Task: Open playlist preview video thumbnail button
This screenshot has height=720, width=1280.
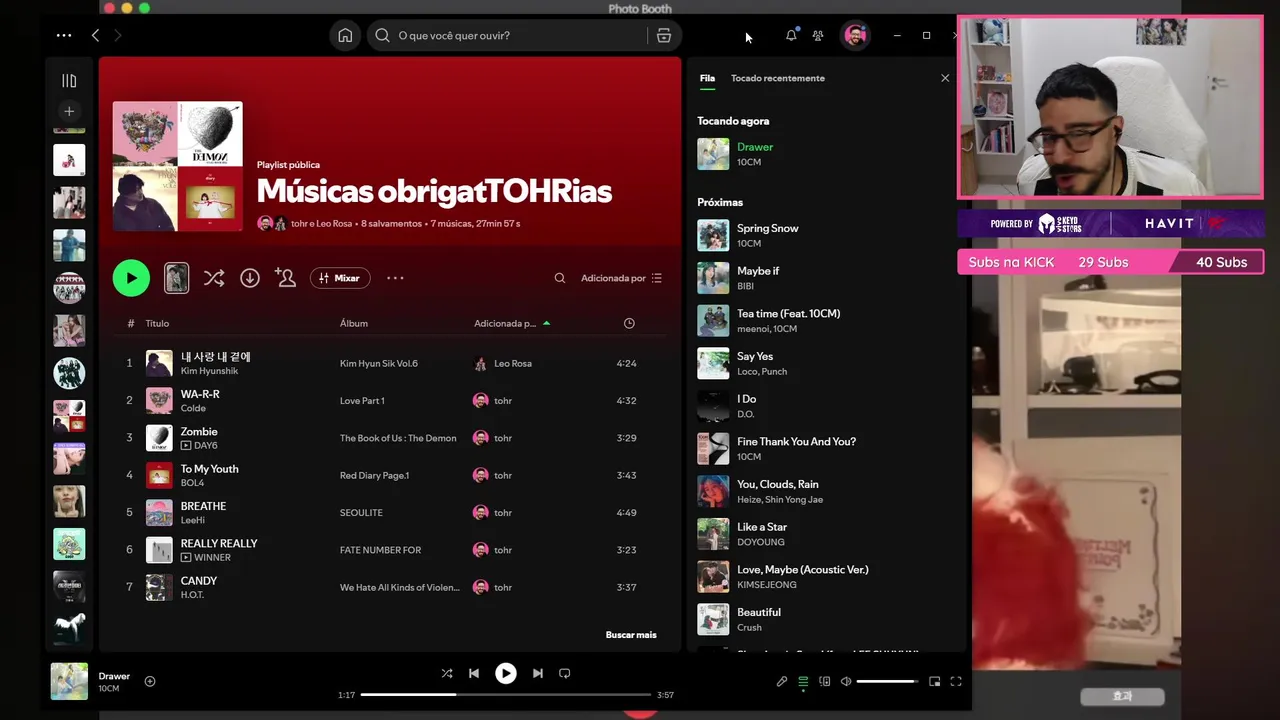Action: click(x=176, y=278)
